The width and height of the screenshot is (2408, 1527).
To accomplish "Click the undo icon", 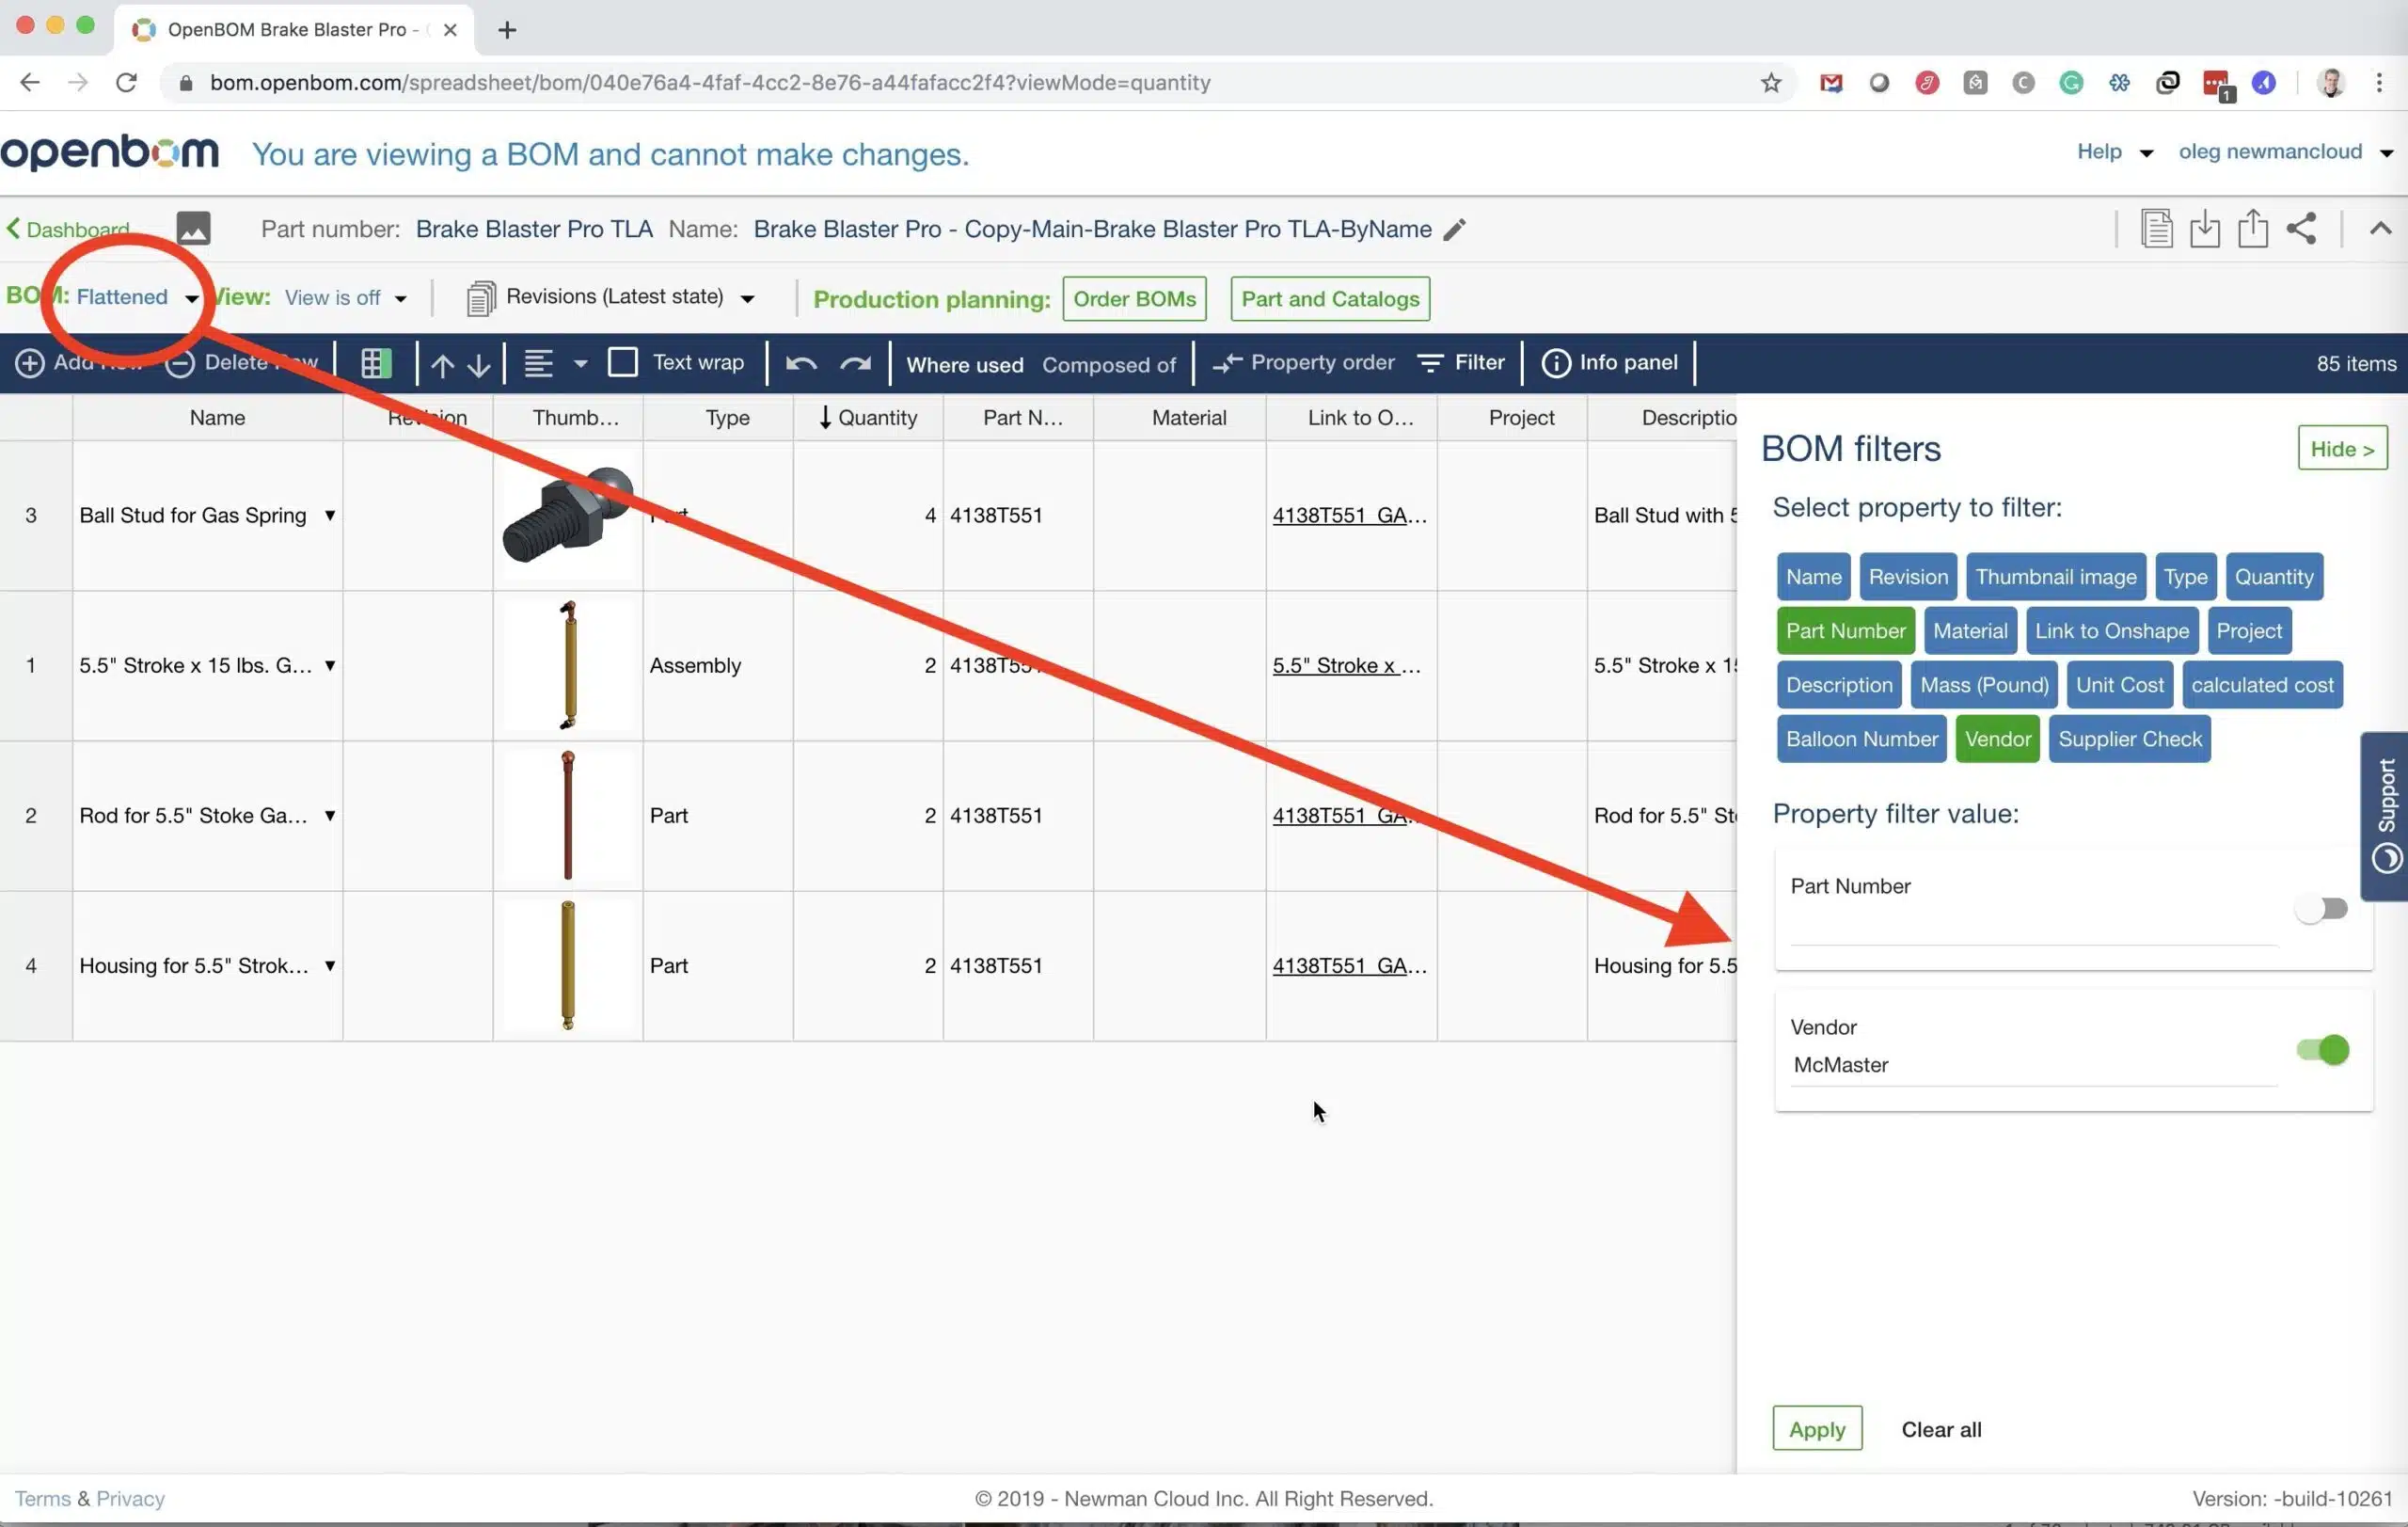I will click(x=801, y=363).
